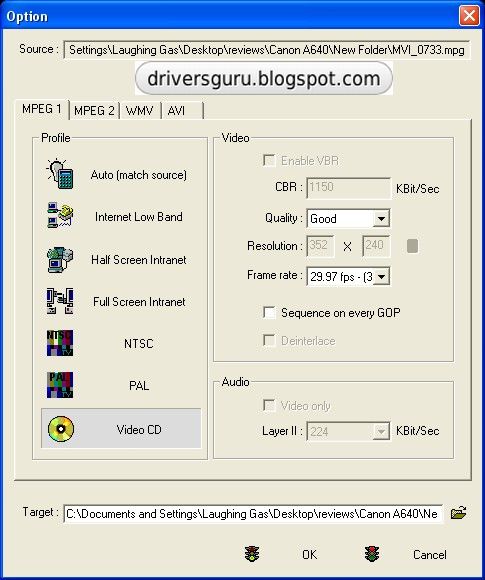Click the Target path input field
This screenshot has height=580, width=485.
pos(253,513)
